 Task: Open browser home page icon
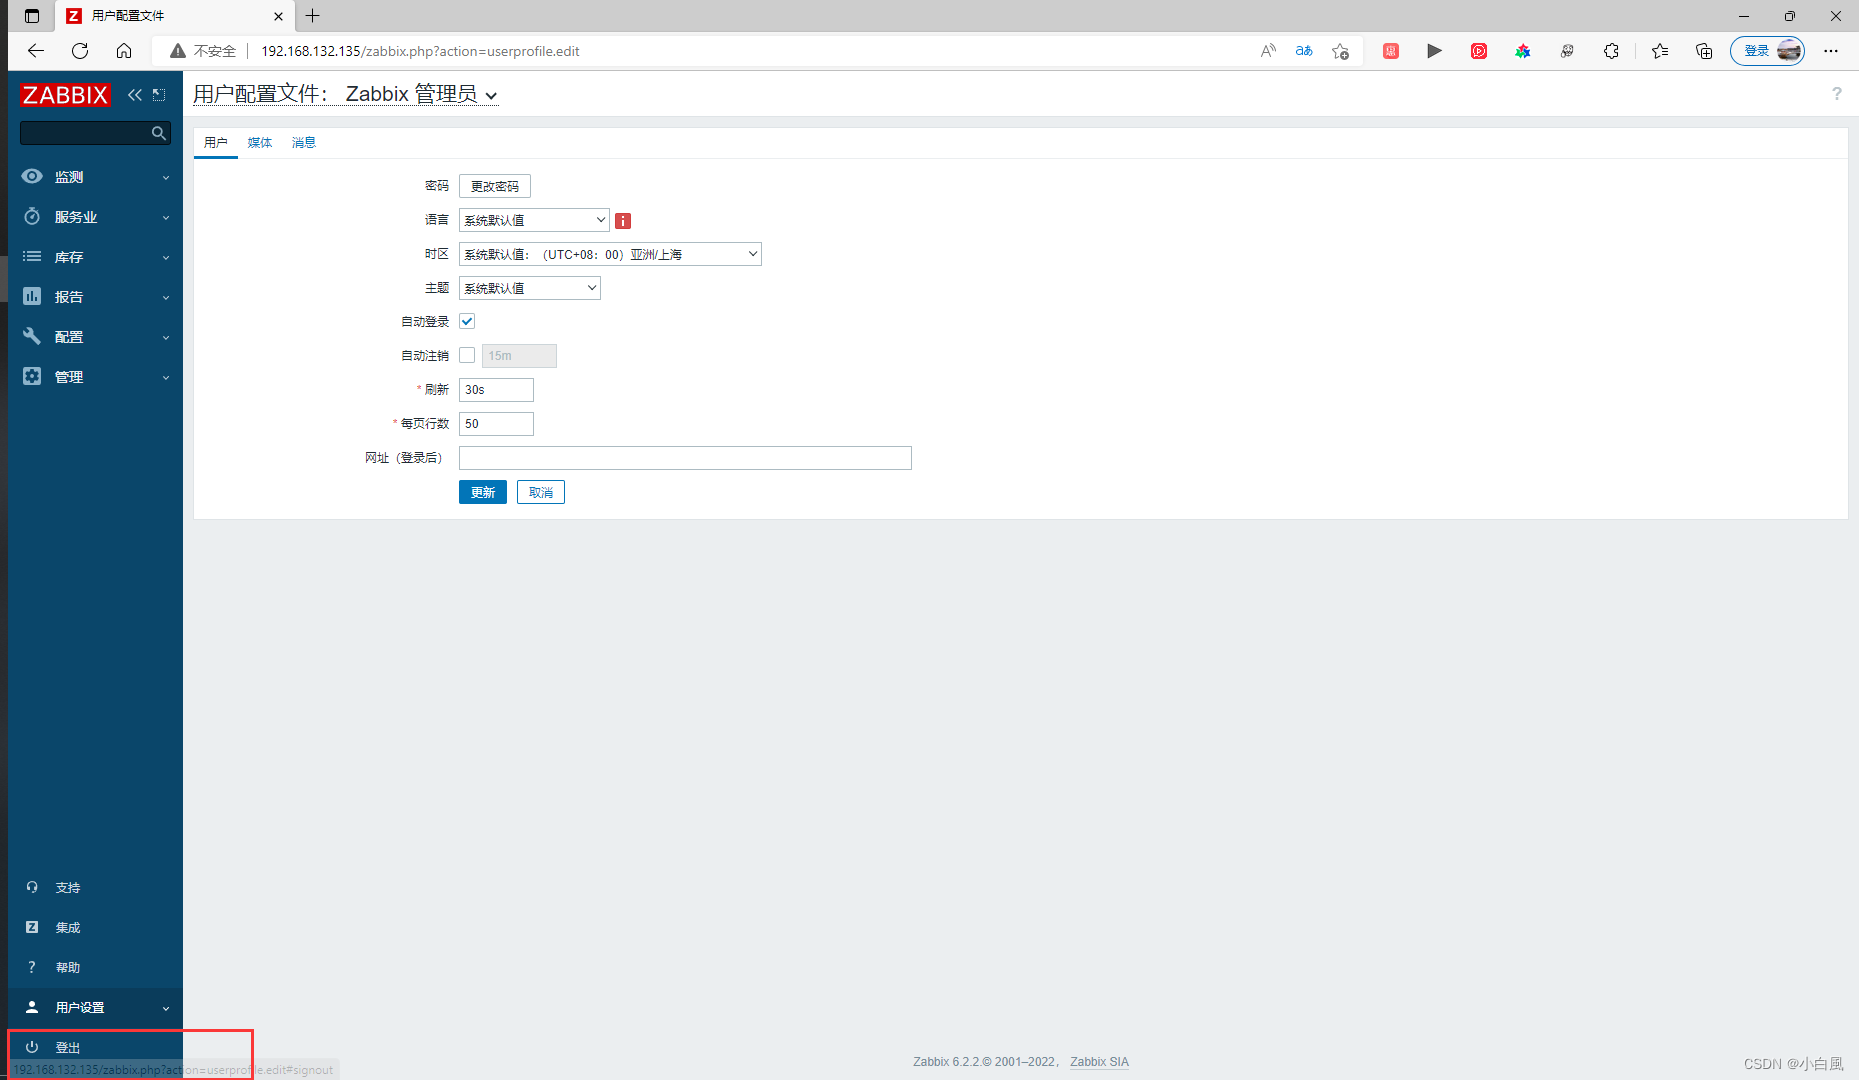[x=124, y=51]
